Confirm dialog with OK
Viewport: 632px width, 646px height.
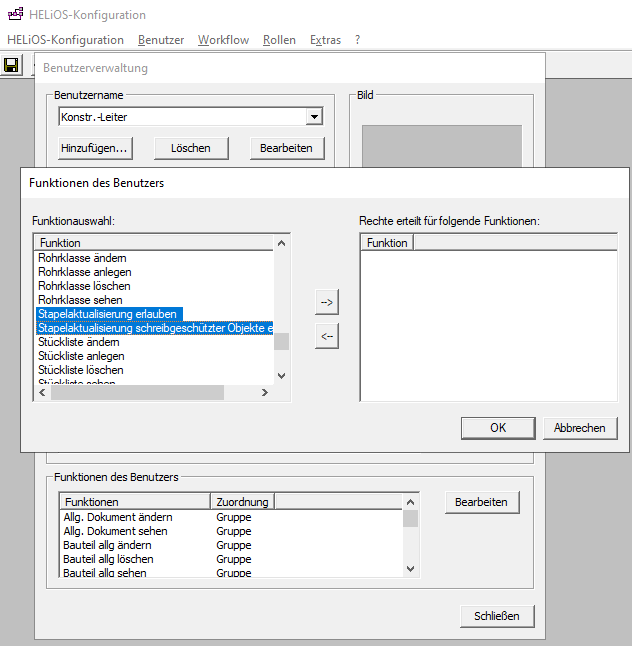pyautogui.click(x=498, y=428)
